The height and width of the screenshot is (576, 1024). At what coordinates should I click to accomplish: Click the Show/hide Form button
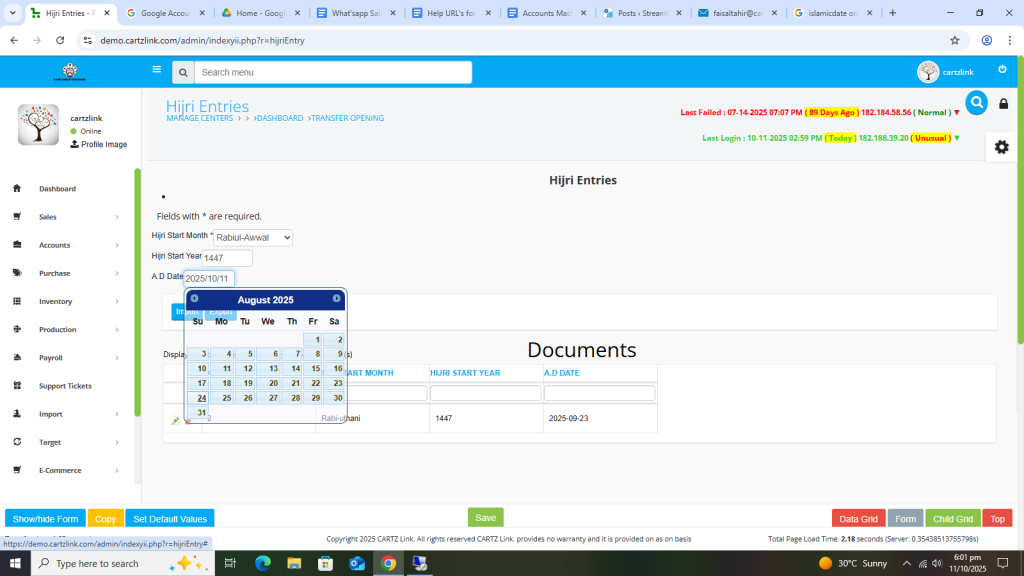tap(45, 519)
